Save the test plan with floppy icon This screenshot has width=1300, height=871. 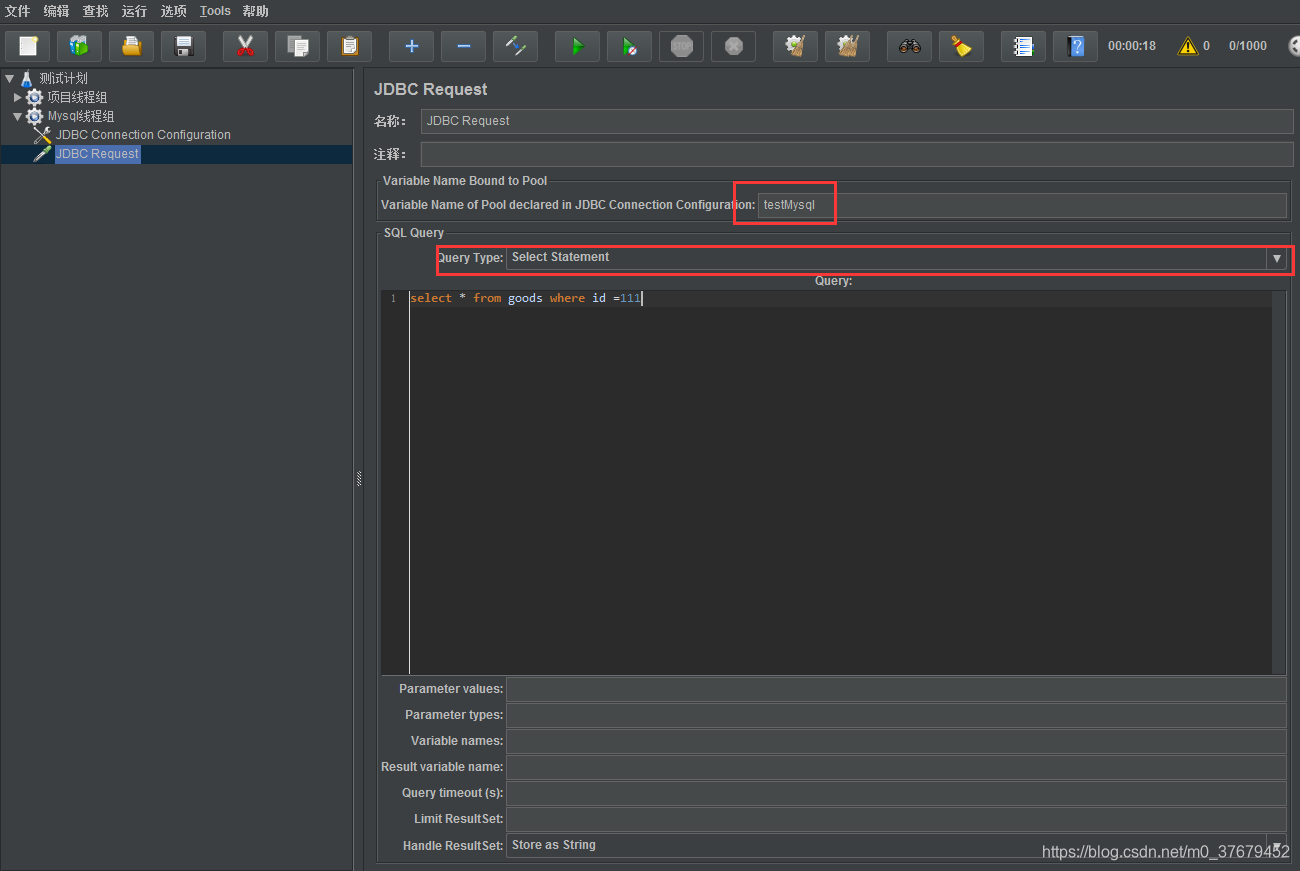tap(183, 46)
